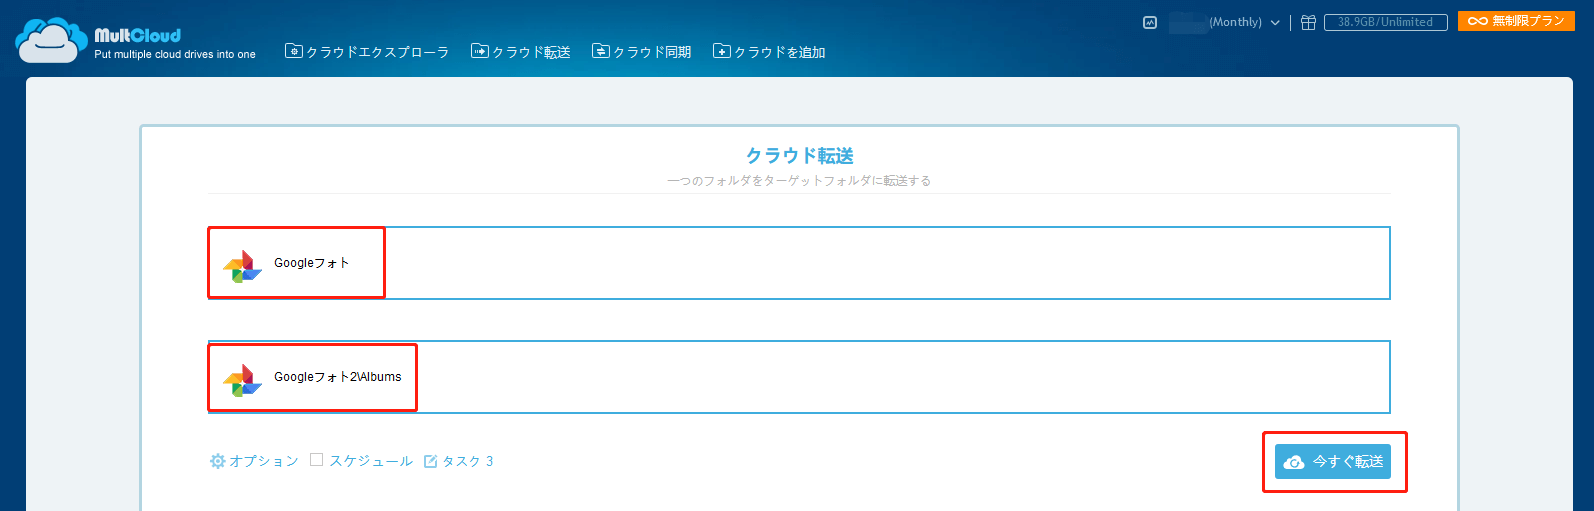Image resolution: width=1594 pixels, height=511 pixels.
Task: Click the destination Google Photos pinwheel icon
Action: coord(242,380)
